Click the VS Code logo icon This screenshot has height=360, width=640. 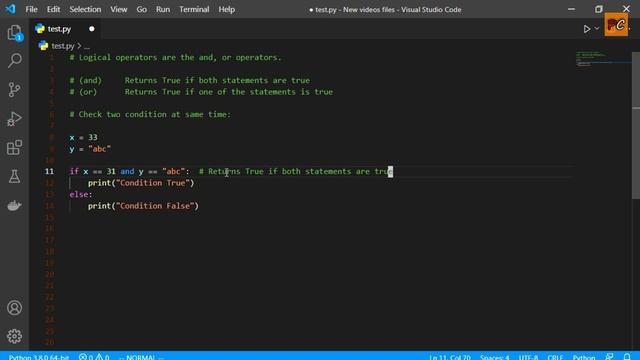10,9
